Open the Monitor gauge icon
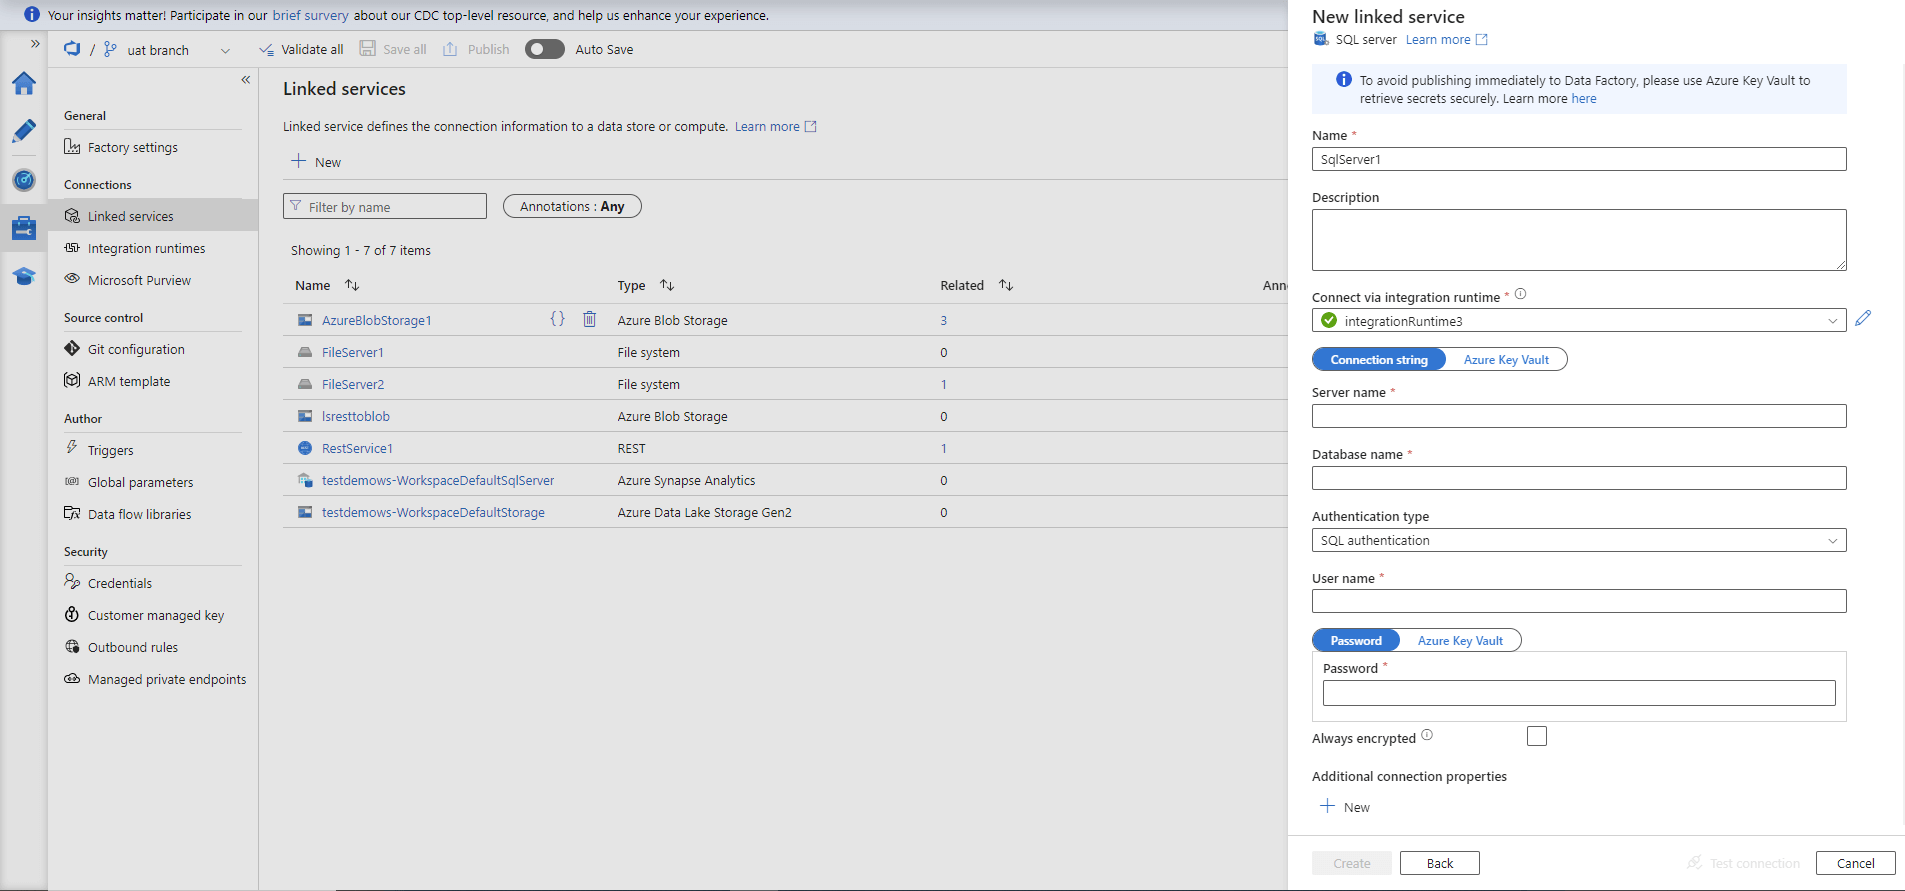This screenshot has width=1905, height=891. click(x=24, y=180)
